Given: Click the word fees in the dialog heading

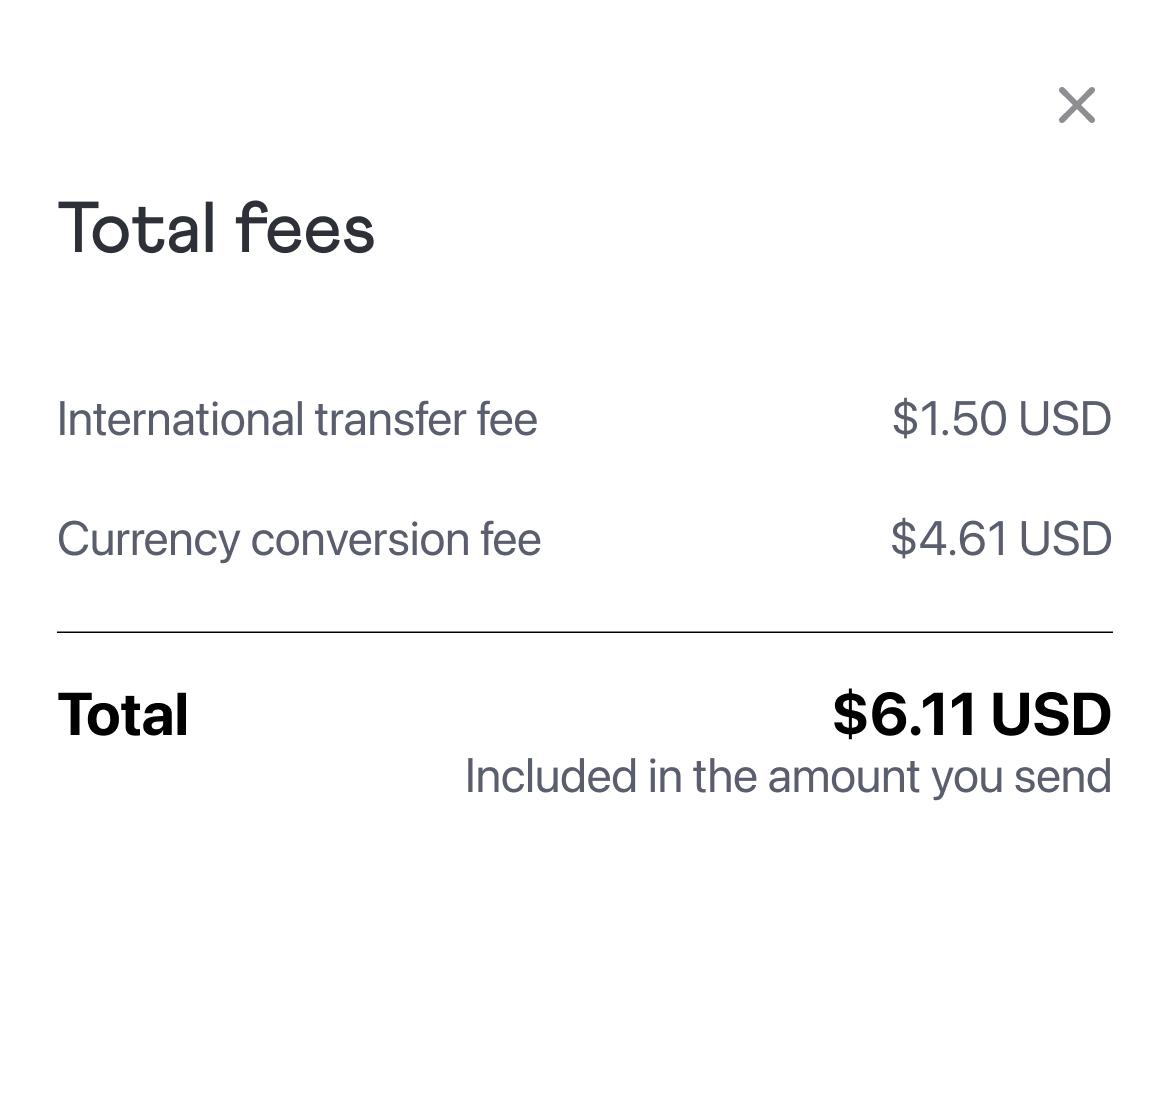Looking at the screenshot, I should coord(305,229).
